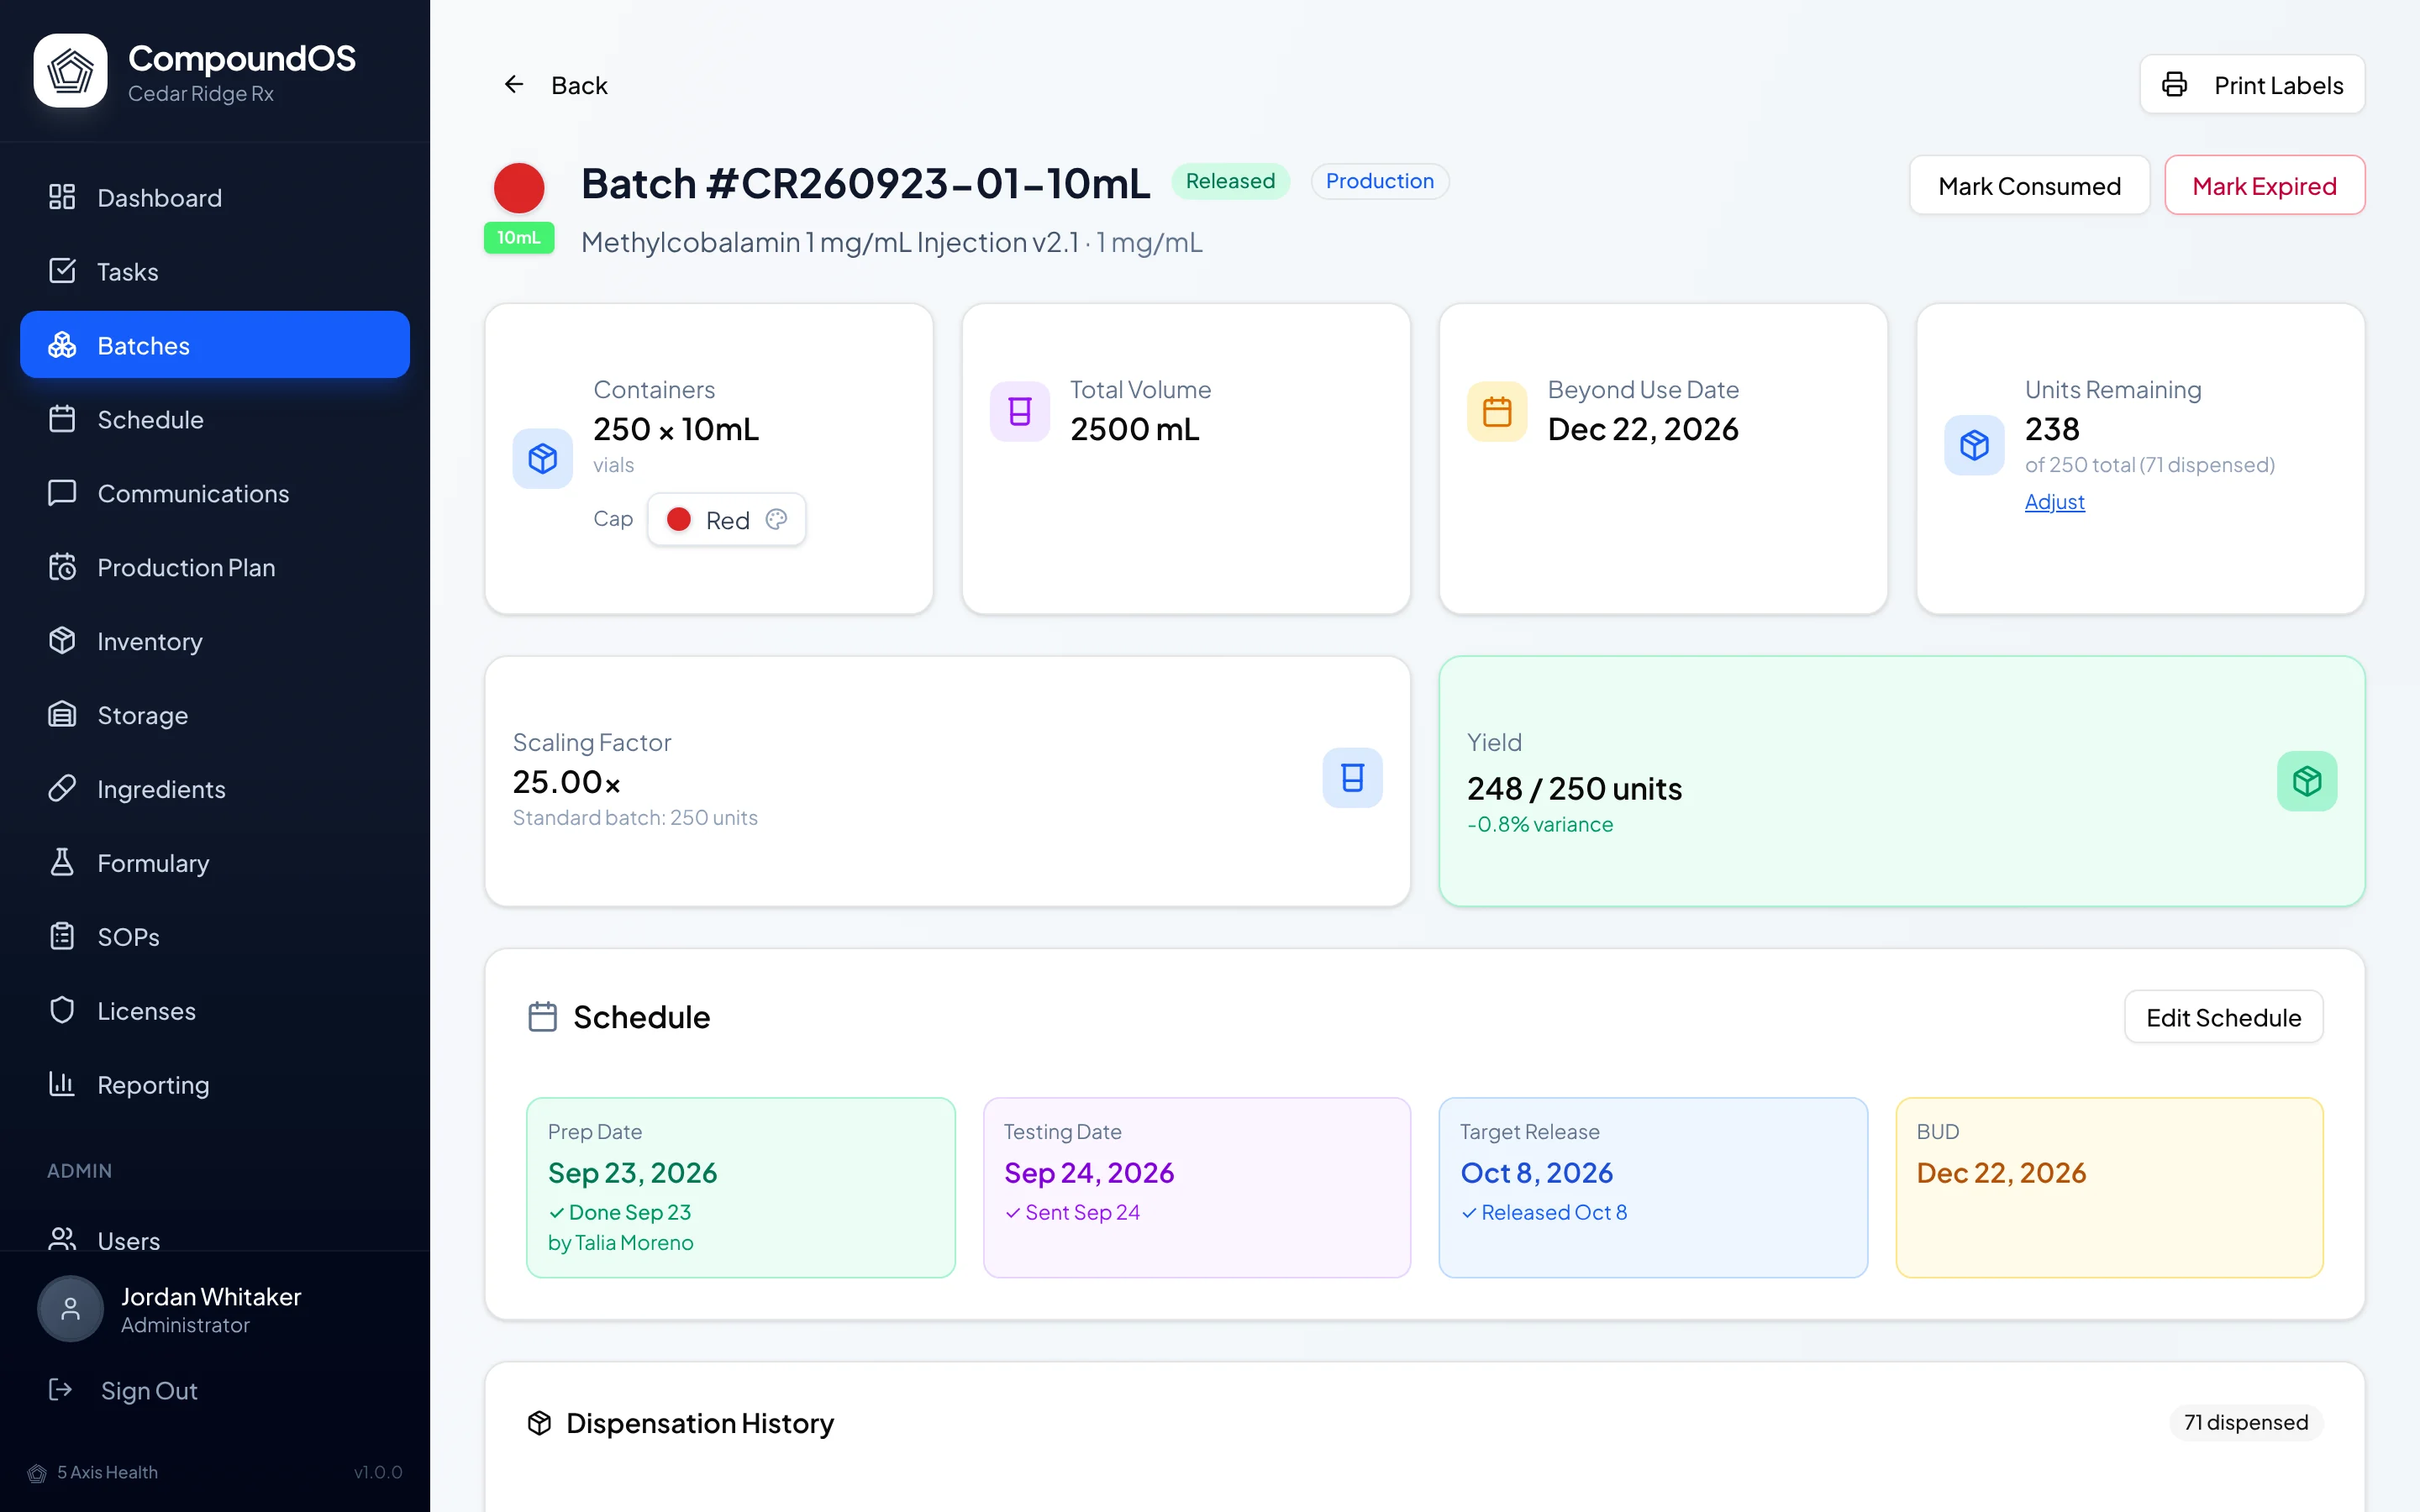Click Mark Expired button
The height and width of the screenshot is (1512, 2420).
click(2264, 186)
